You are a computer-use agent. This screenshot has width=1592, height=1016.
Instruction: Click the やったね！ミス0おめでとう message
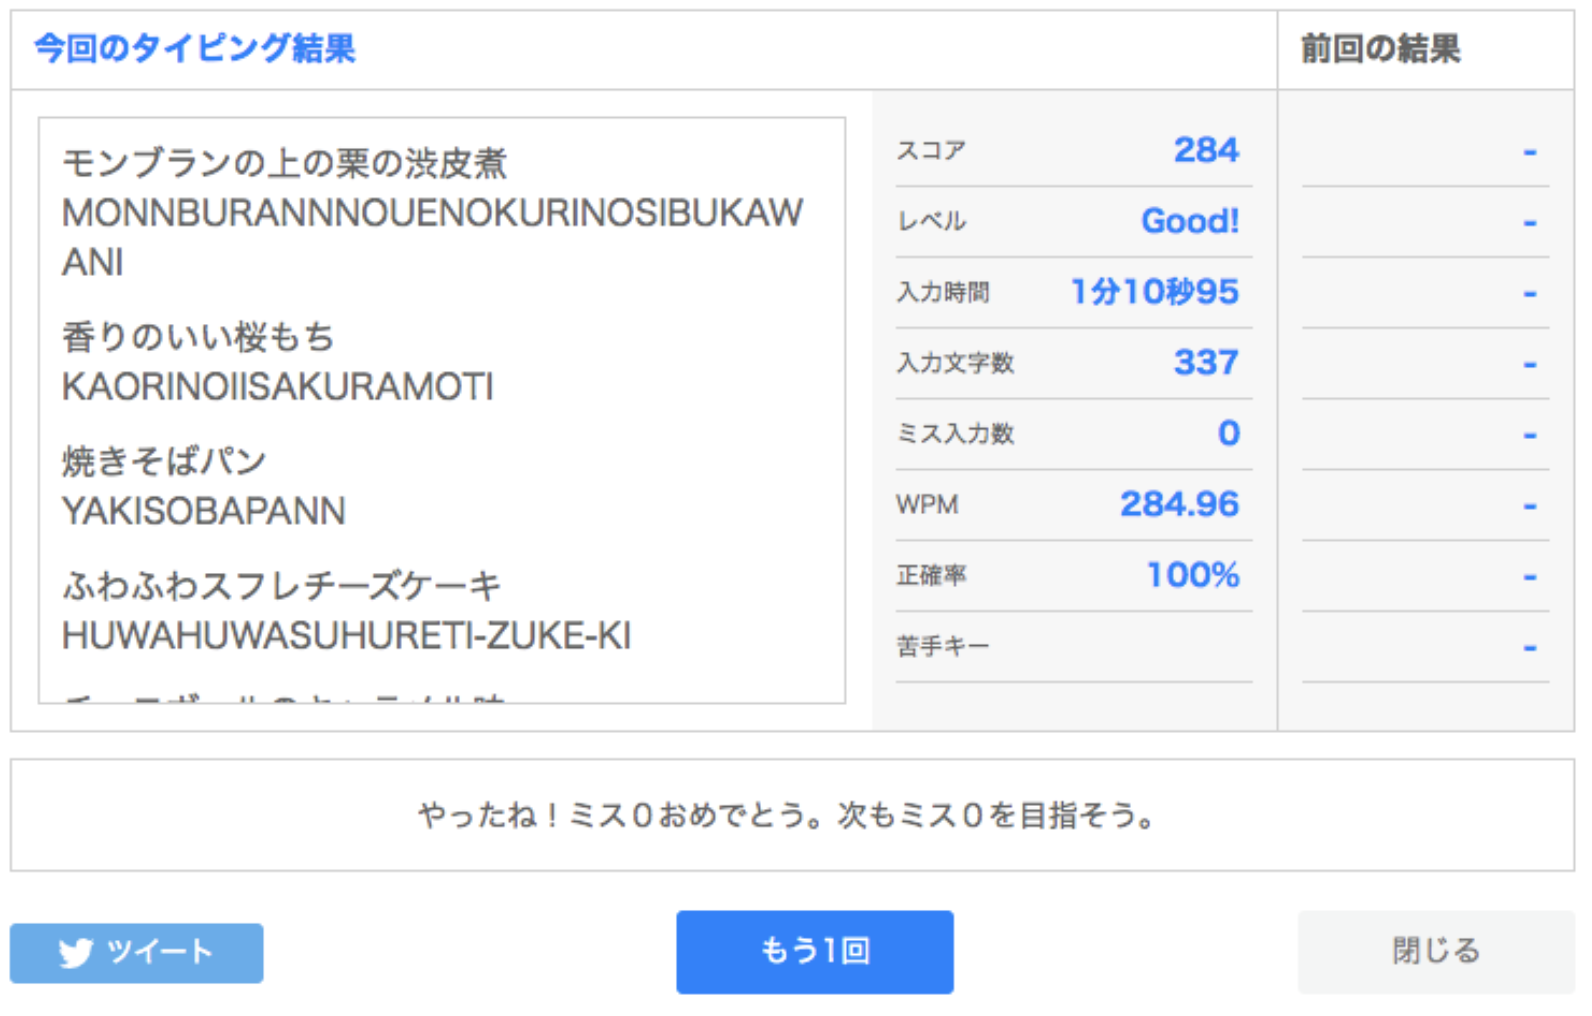click(x=787, y=815)
